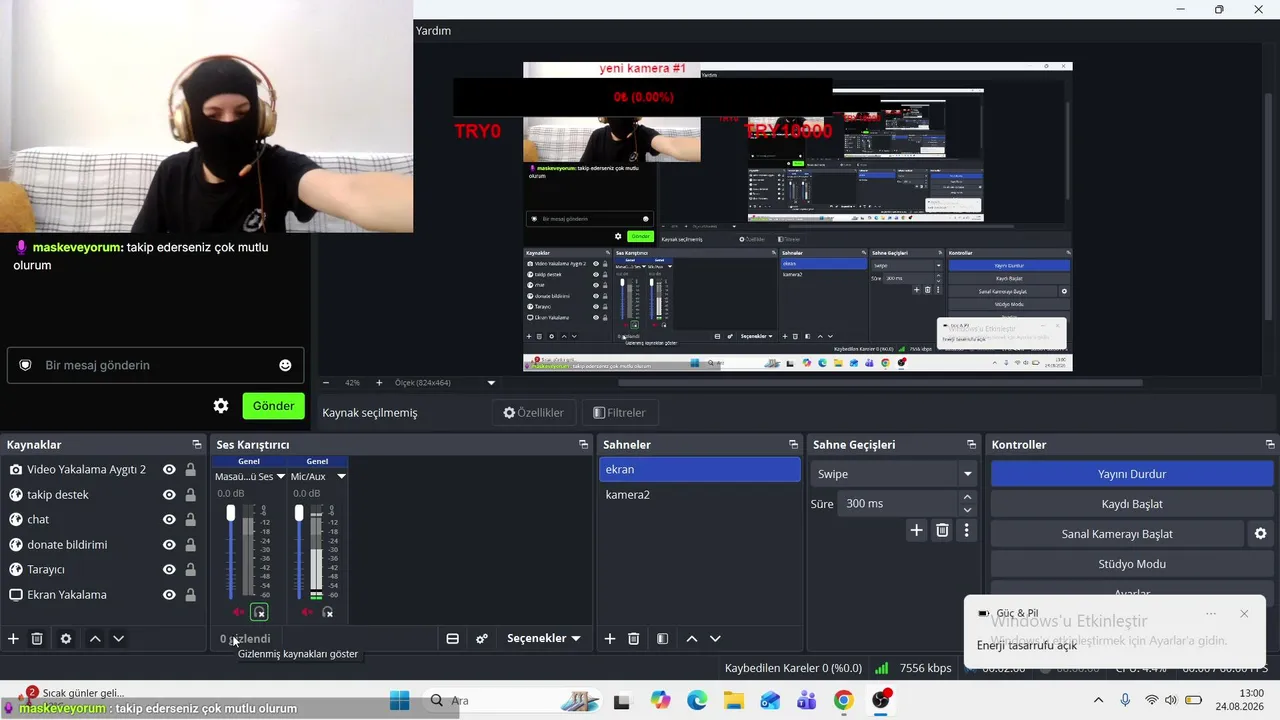Toggle lock on Video Yakalama Aygıtı 2

point(190,470)
